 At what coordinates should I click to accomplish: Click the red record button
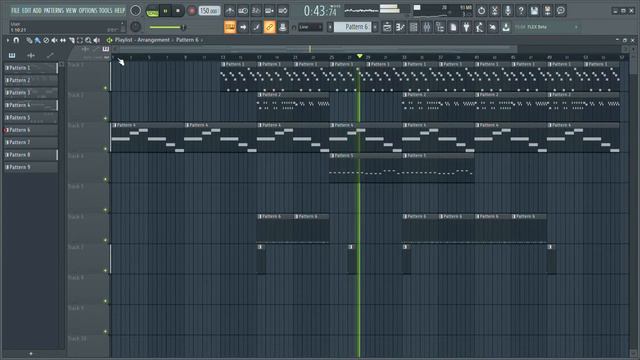191,11
